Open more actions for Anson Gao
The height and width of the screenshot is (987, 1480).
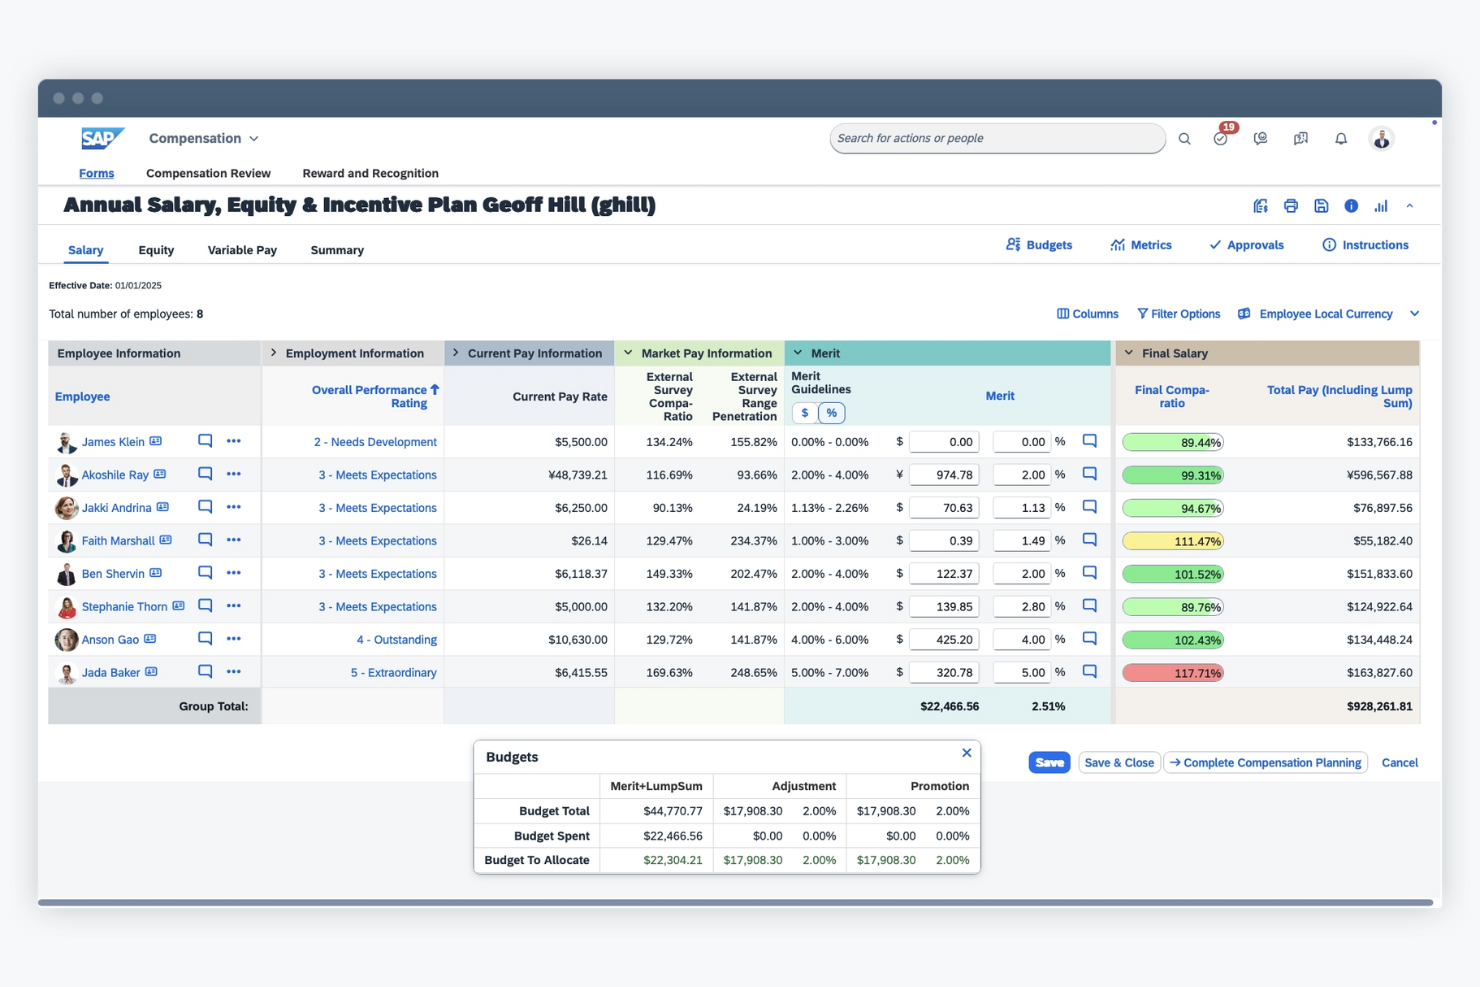[x=234, y=639]
